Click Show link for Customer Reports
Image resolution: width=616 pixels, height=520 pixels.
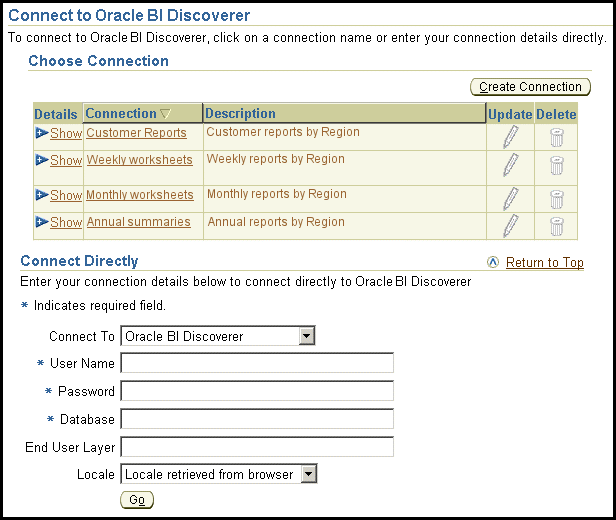66,134
